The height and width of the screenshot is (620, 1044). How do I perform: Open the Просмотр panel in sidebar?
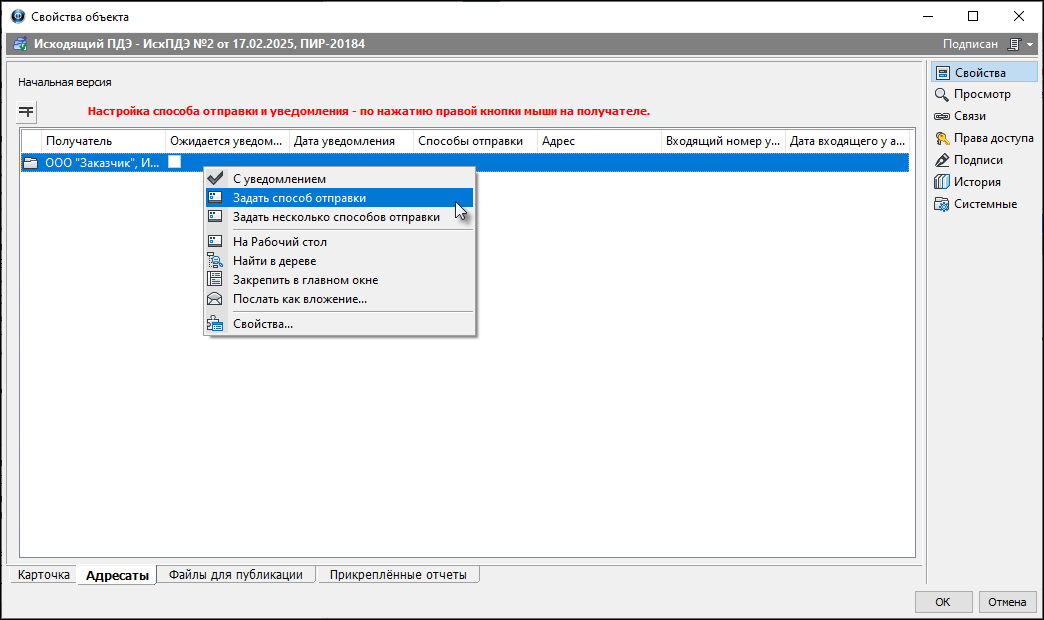coord(982,94)
